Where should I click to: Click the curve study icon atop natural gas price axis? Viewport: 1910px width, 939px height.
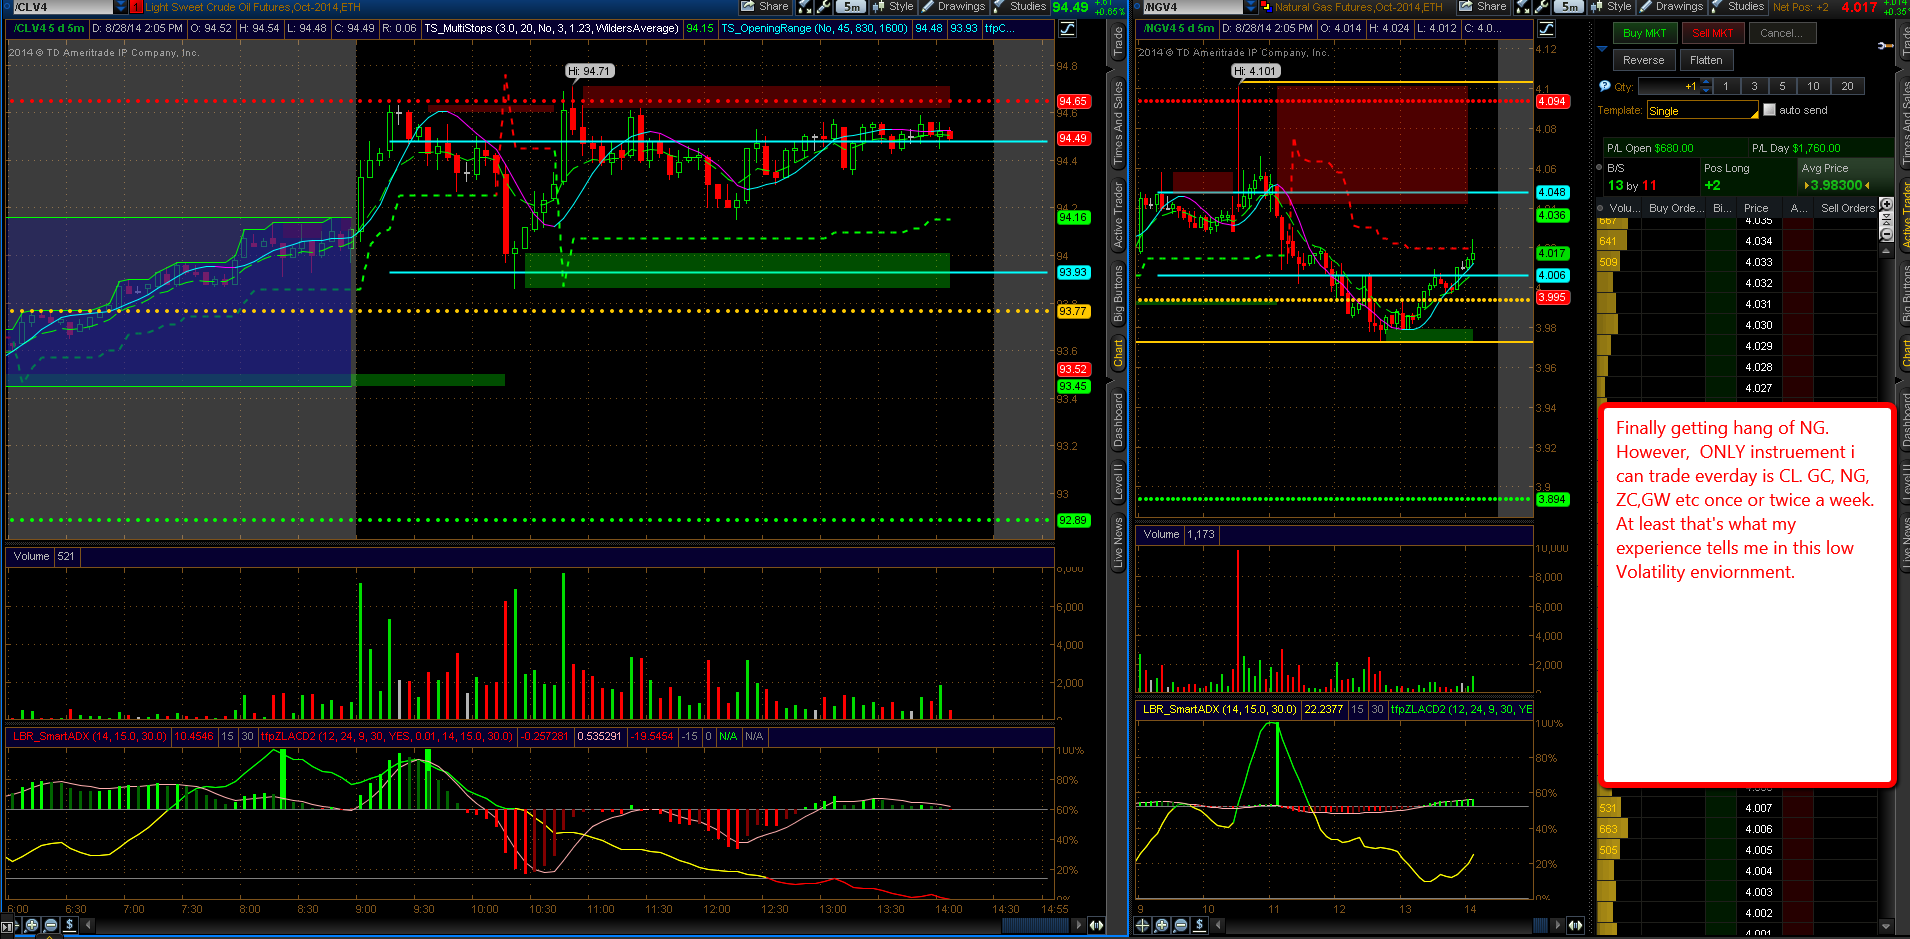[x=1546, y=28]
